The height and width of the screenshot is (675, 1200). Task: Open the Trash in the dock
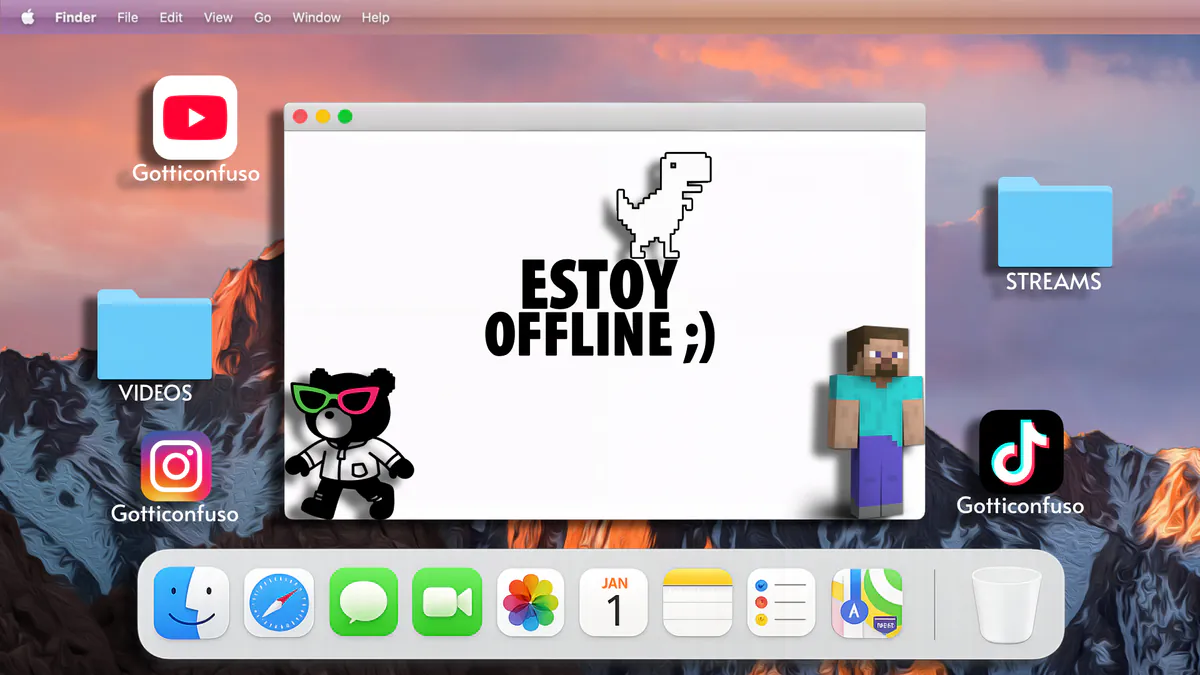(x=1007, y=604)
